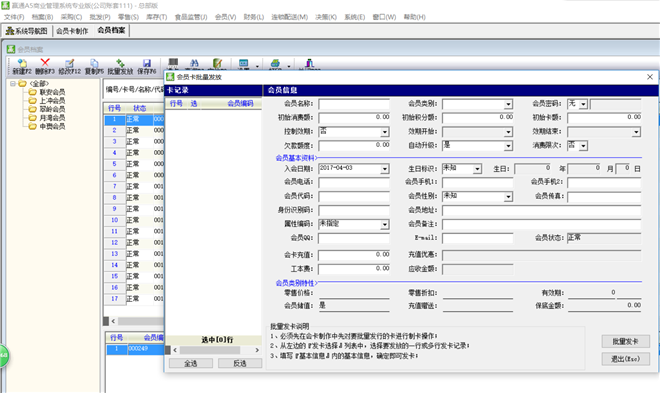Image resolution: width=660 pixels, height=393 pixels.
Task: Collapse the 全部 tree root node
Action: tap(13, 84)
